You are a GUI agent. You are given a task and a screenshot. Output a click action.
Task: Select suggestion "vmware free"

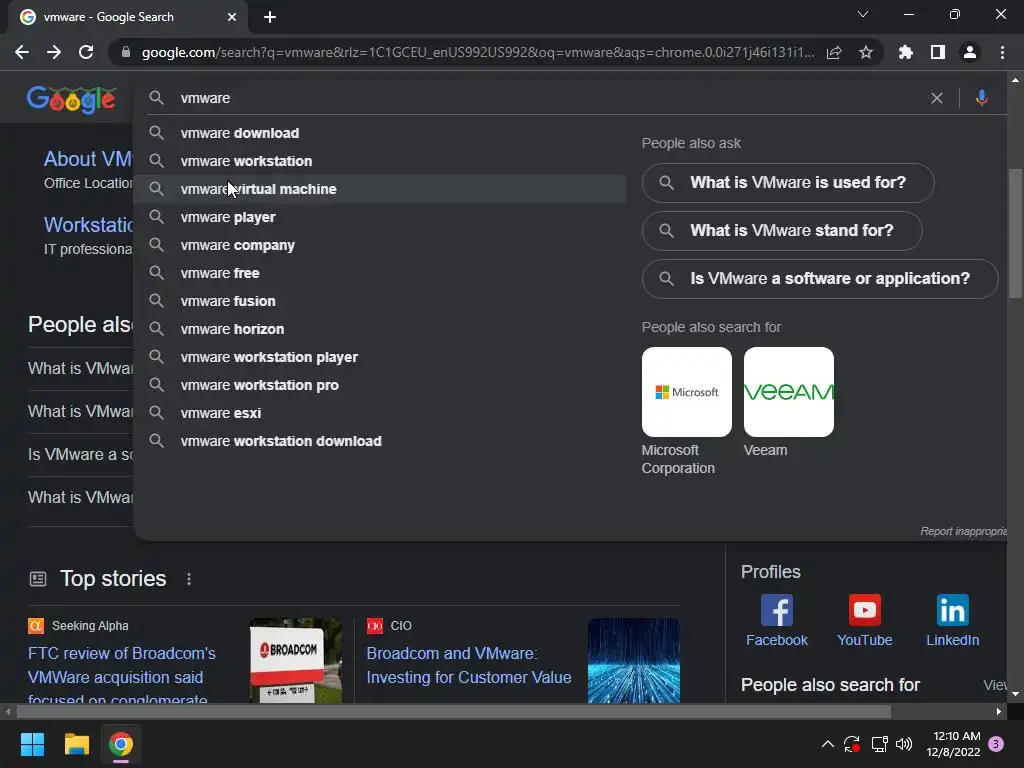click(379, 274)
